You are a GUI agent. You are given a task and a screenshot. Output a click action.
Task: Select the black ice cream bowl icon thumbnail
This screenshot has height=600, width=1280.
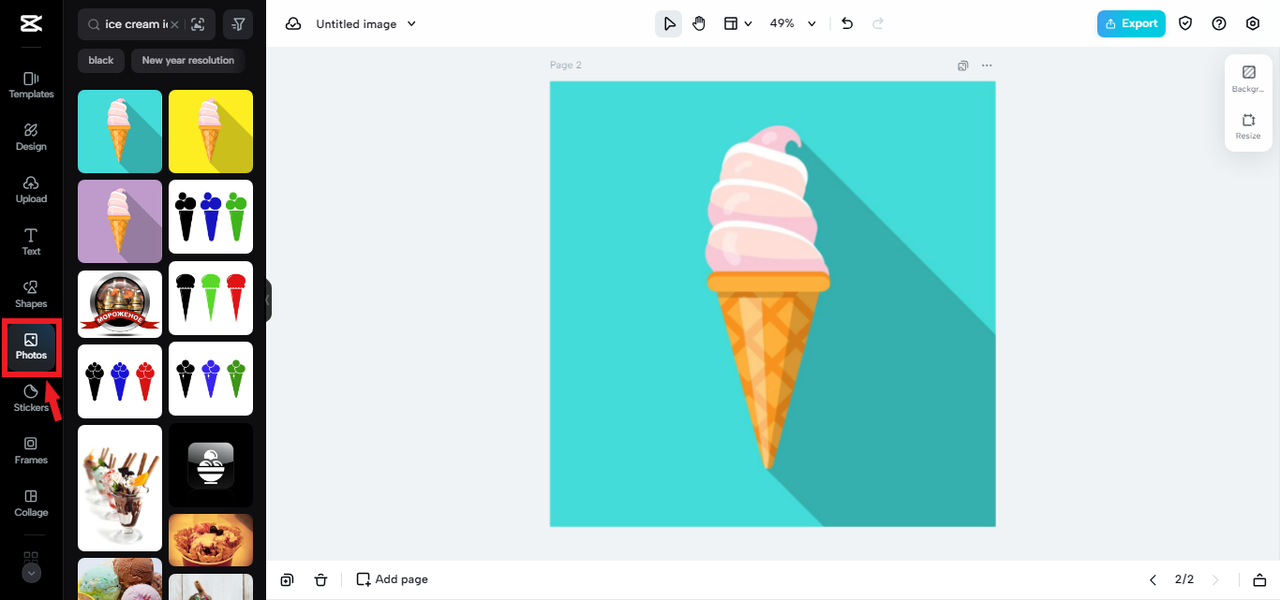click(x=211, y=465)
